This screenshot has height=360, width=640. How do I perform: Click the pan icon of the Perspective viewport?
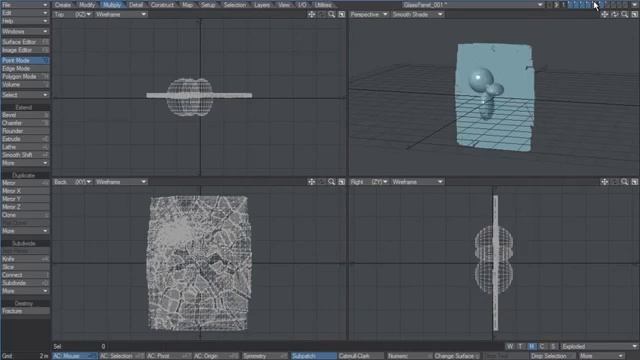tap(604, 14)
